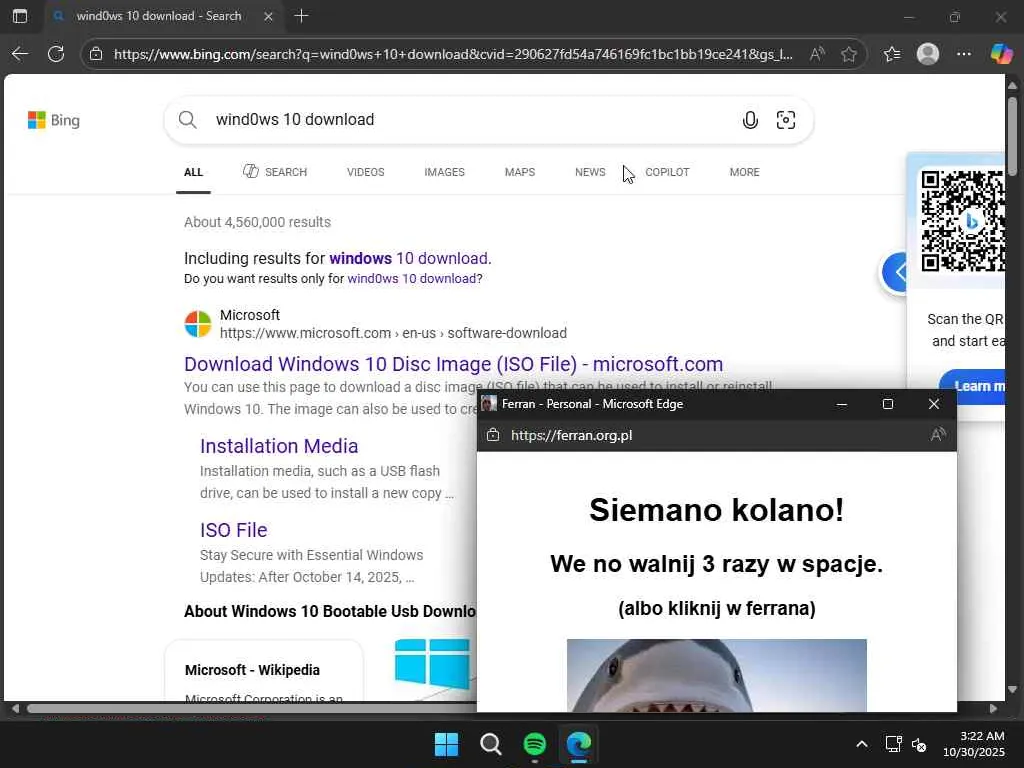Open the Favorites list icon
Screen dimensions: 1024x768
[x=891, y=54]
